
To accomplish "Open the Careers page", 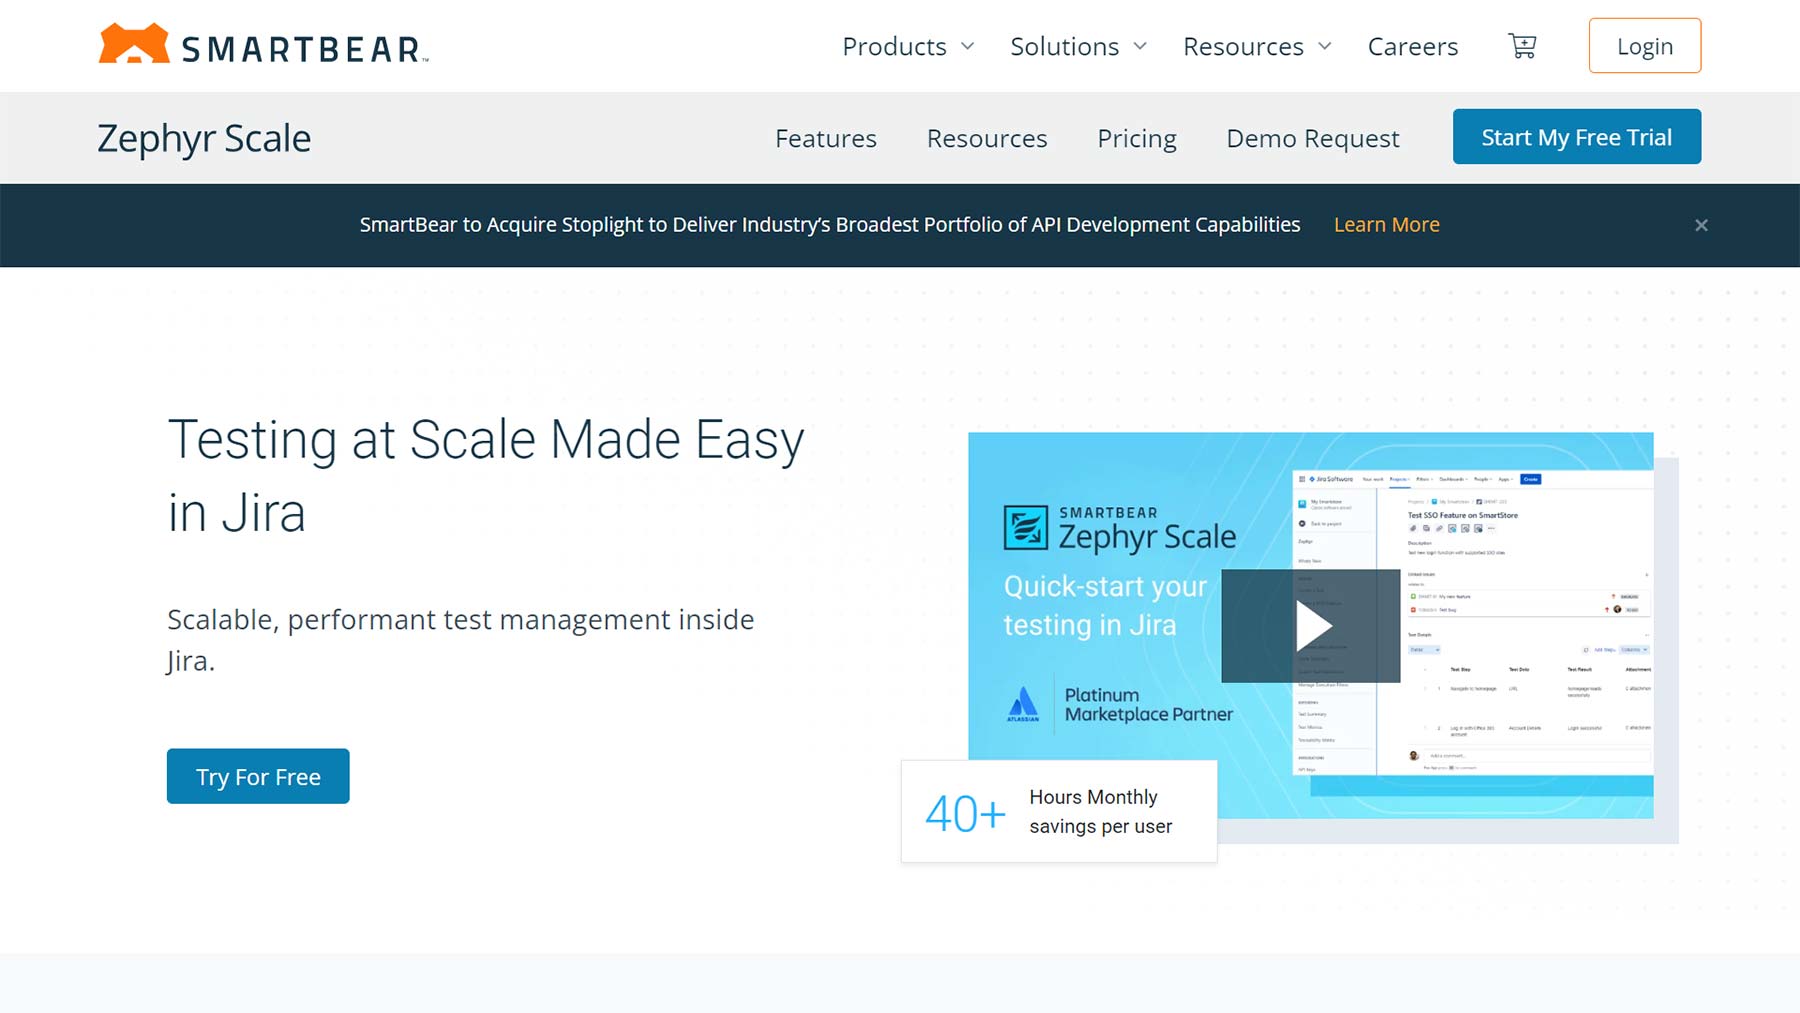I will click(x=1413, y=46).
